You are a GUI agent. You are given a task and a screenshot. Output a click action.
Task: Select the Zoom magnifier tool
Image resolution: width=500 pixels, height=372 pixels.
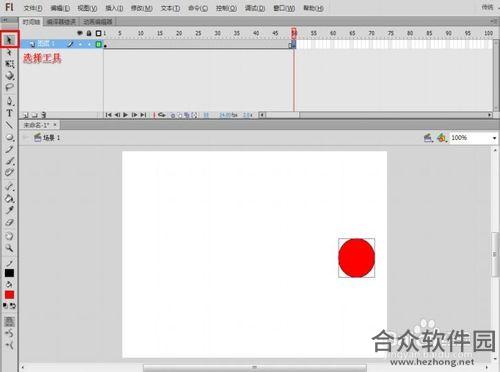coord(9,248)
